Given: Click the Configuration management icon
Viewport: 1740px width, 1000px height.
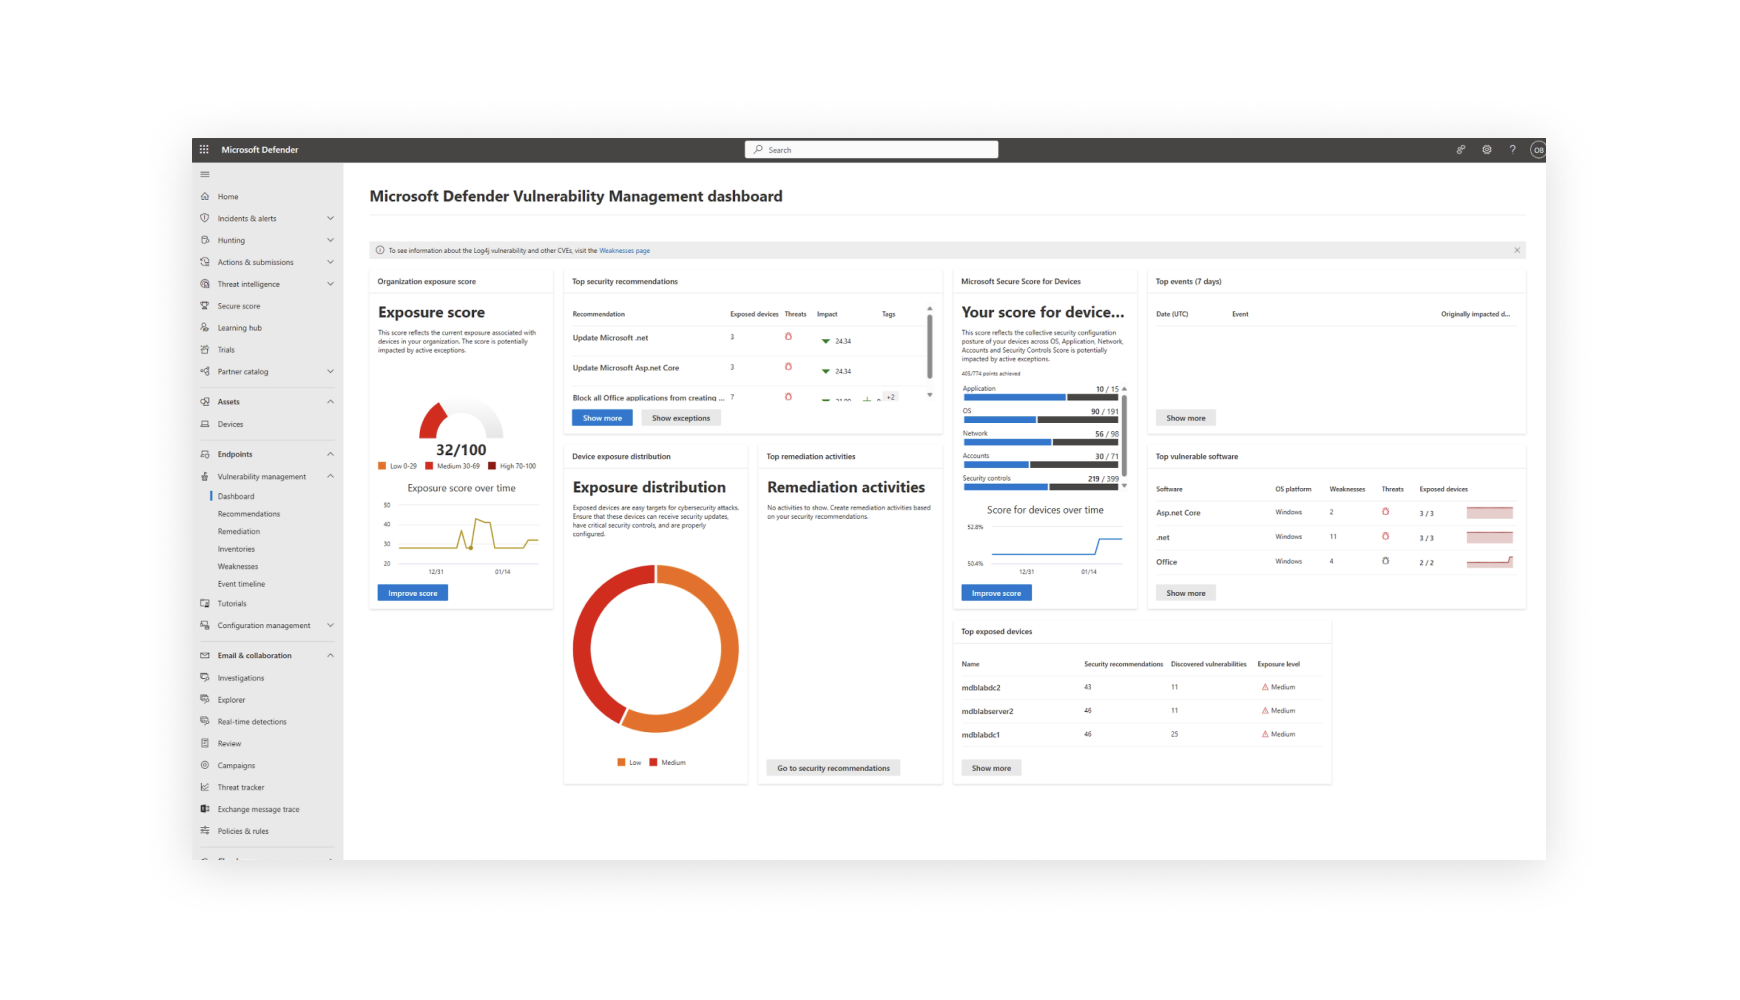Looking at the screenshot, I should (205, 626).
